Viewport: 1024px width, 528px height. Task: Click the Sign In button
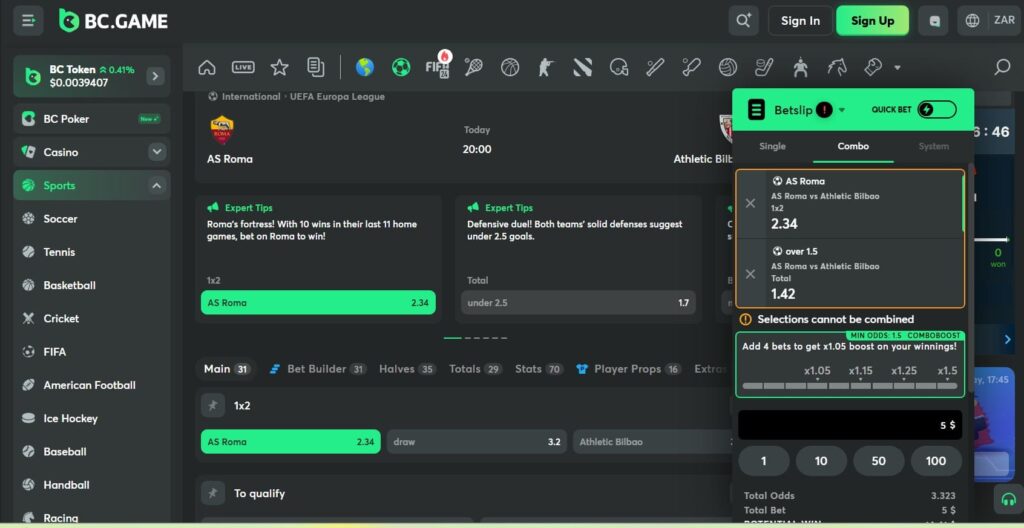[800, 21]
